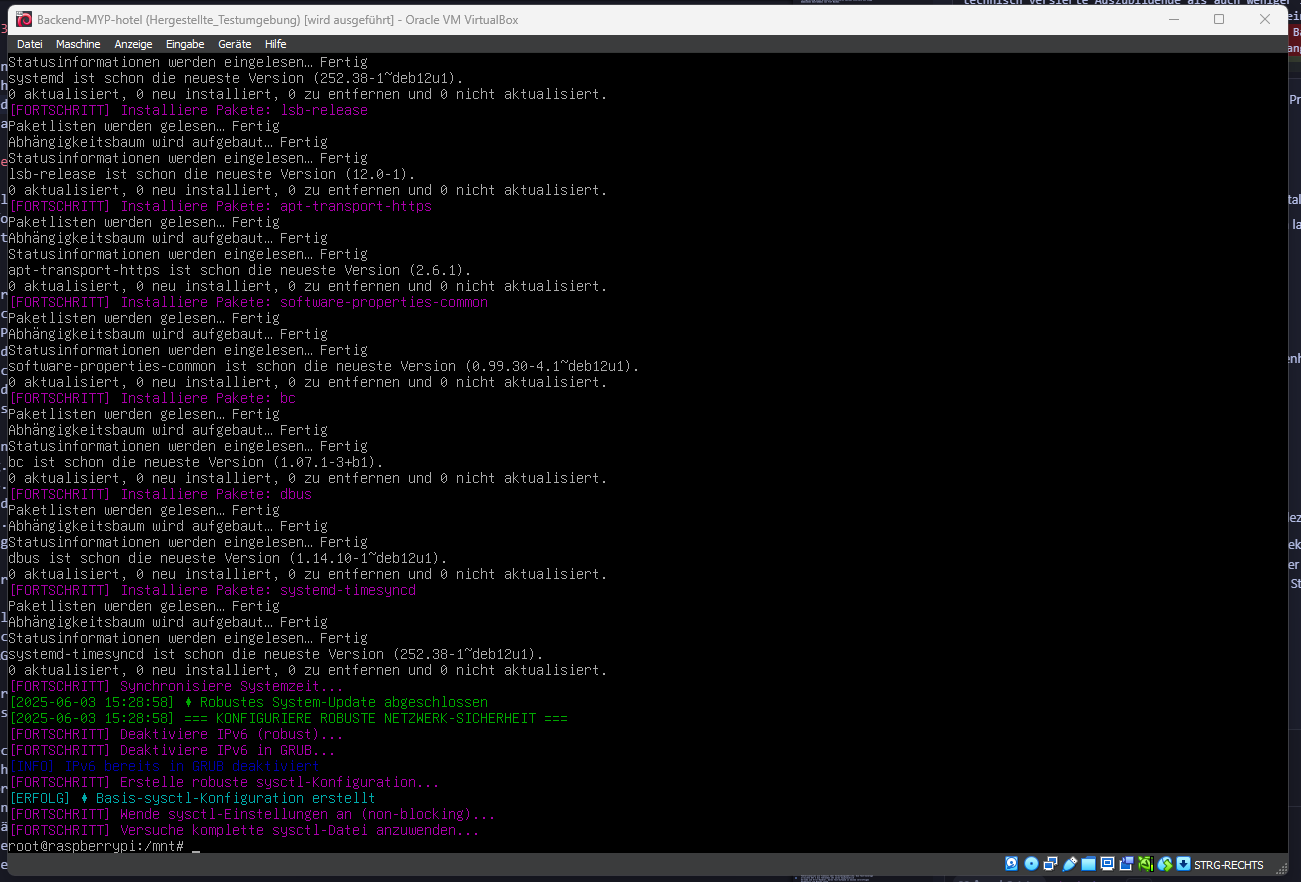
Task: Maximize the VirtualBox VM window
Action: (1219, 19)
